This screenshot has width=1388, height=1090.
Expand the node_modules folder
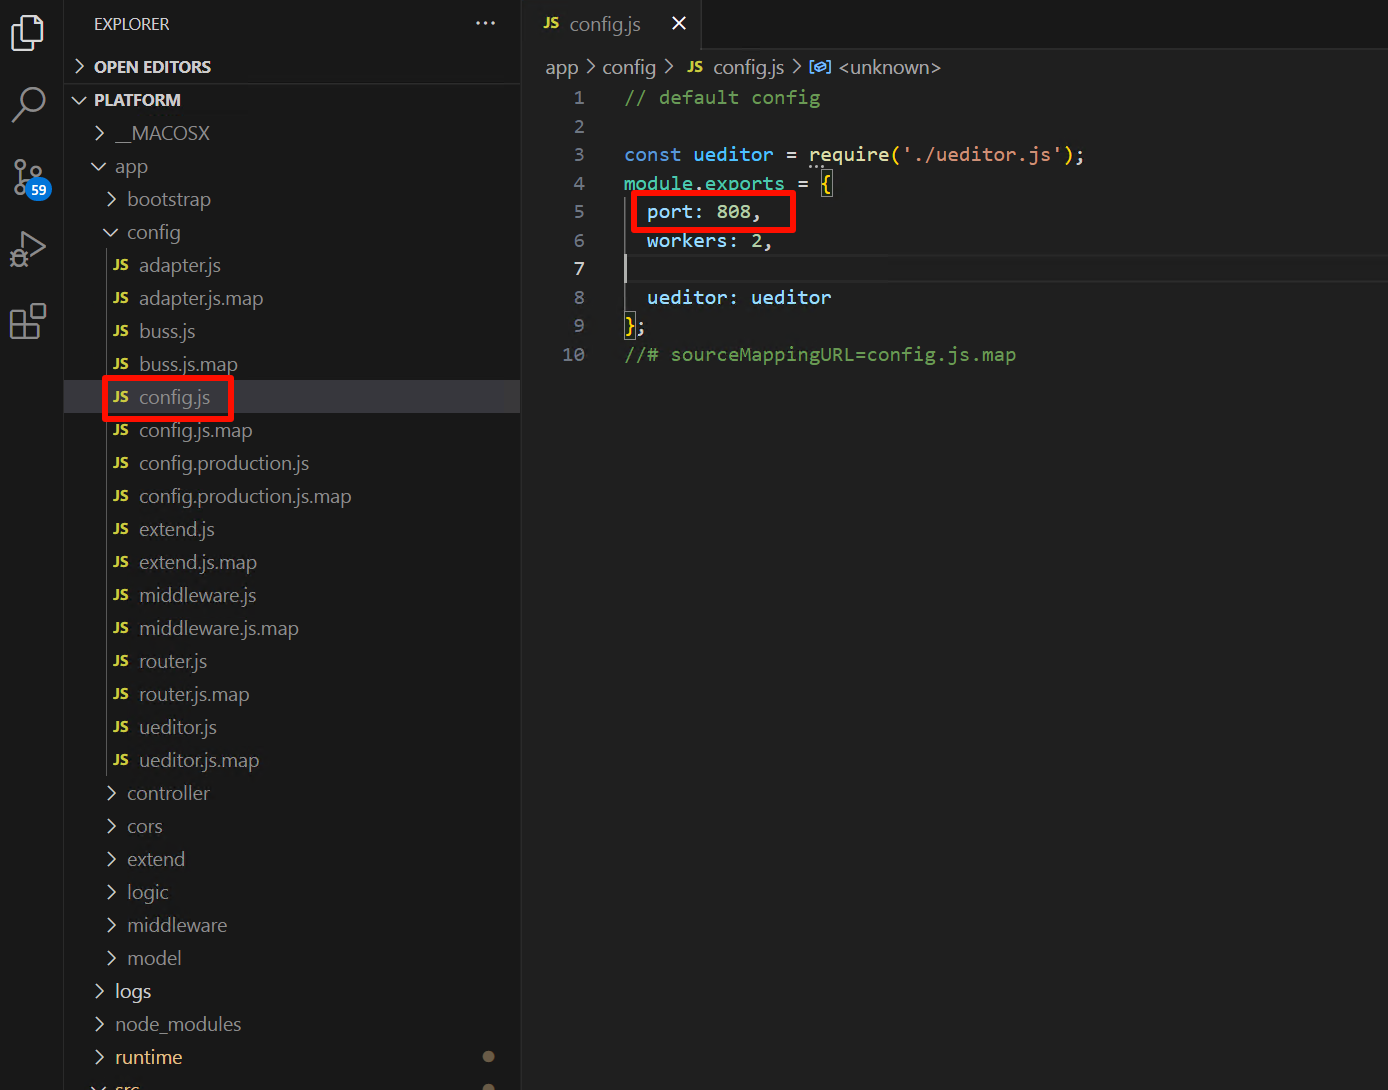pos(292,1024)
